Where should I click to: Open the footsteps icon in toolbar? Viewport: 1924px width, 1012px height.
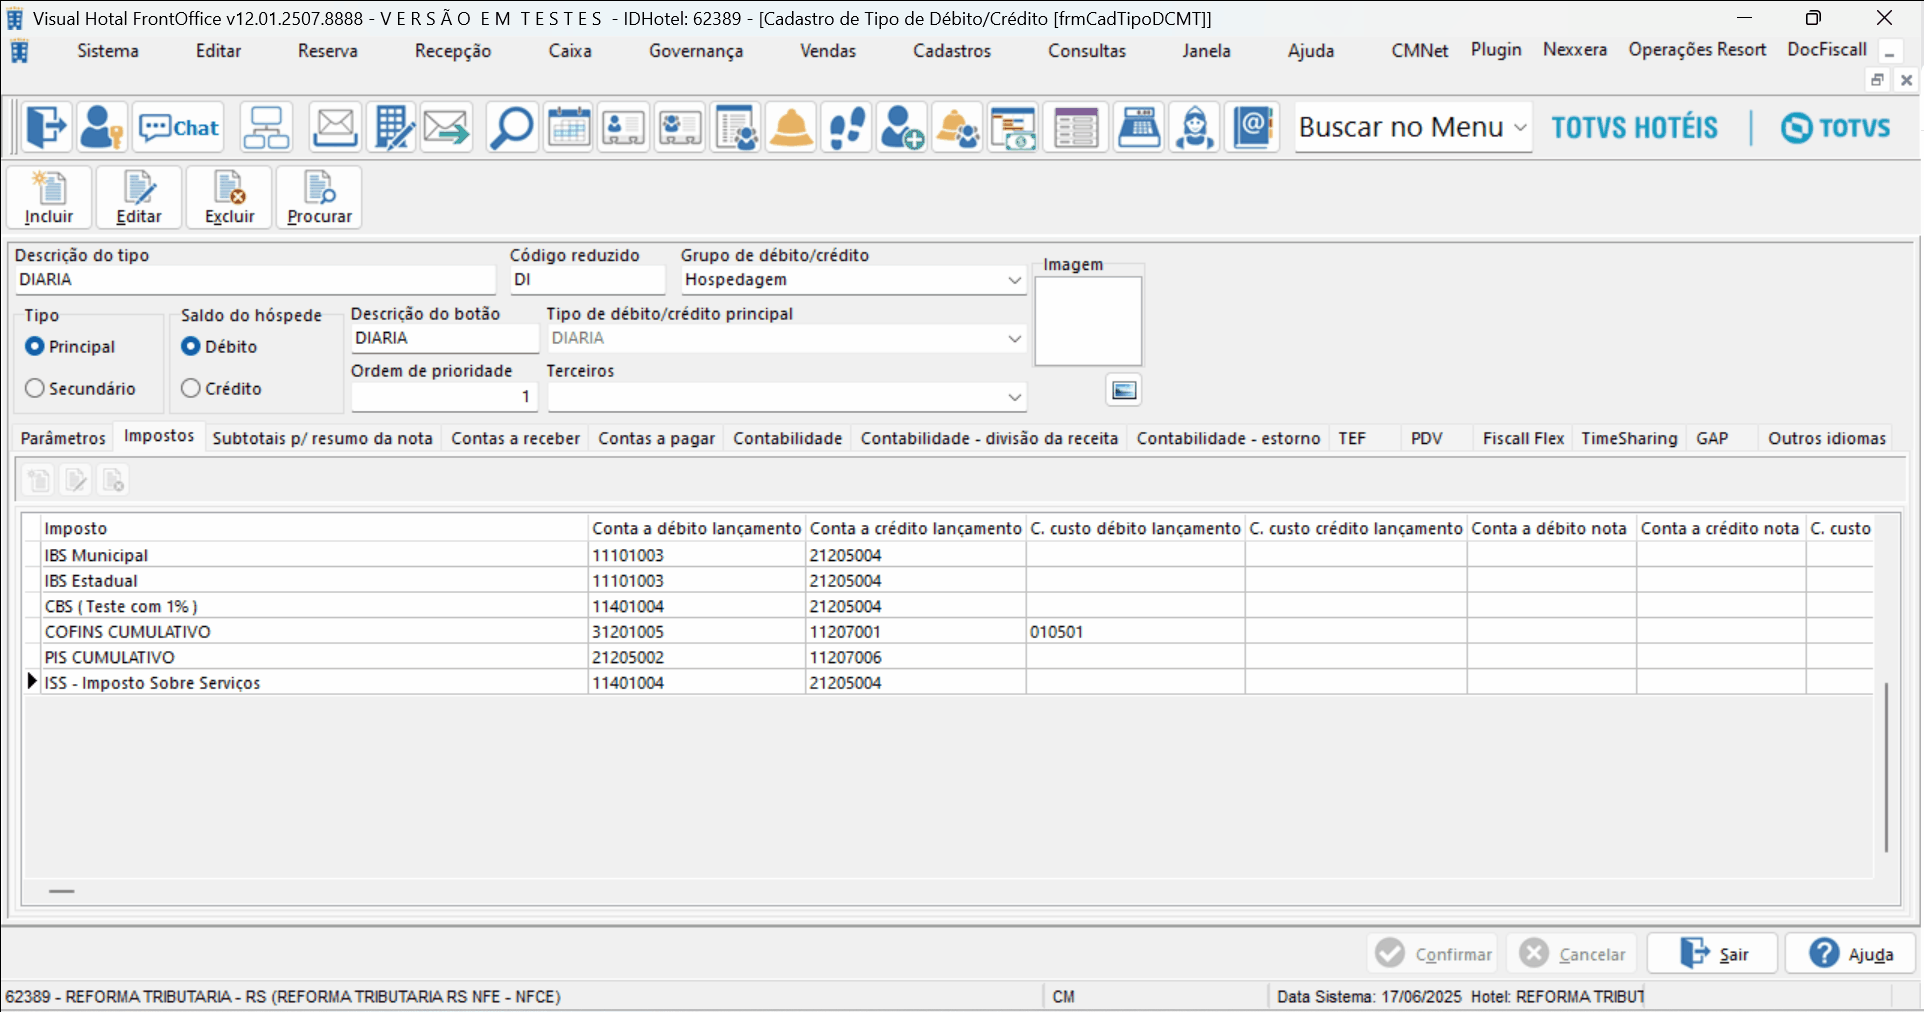[x=847, y=128]
